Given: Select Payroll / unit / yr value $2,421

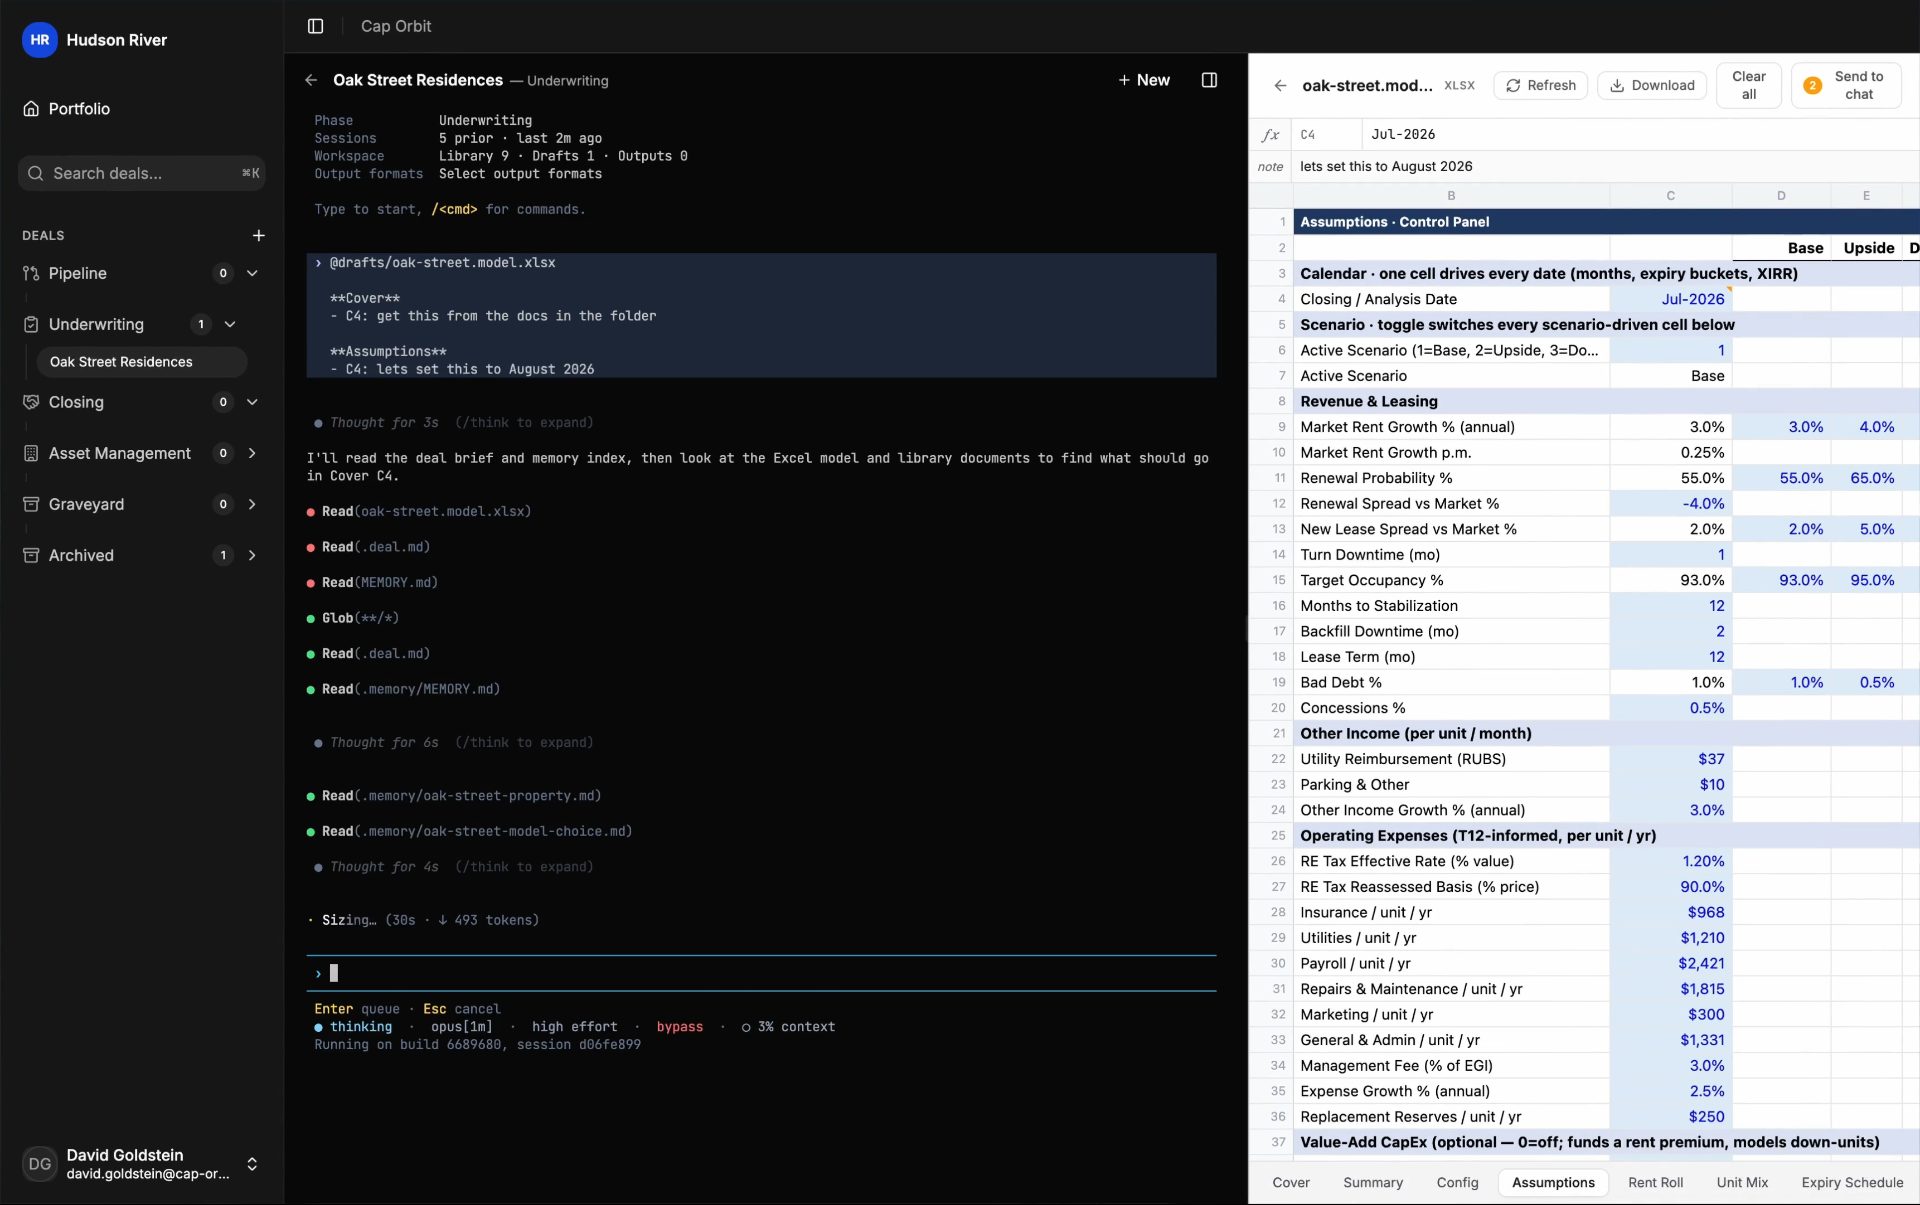Looking at the screenshot, I should [1670, 964].
